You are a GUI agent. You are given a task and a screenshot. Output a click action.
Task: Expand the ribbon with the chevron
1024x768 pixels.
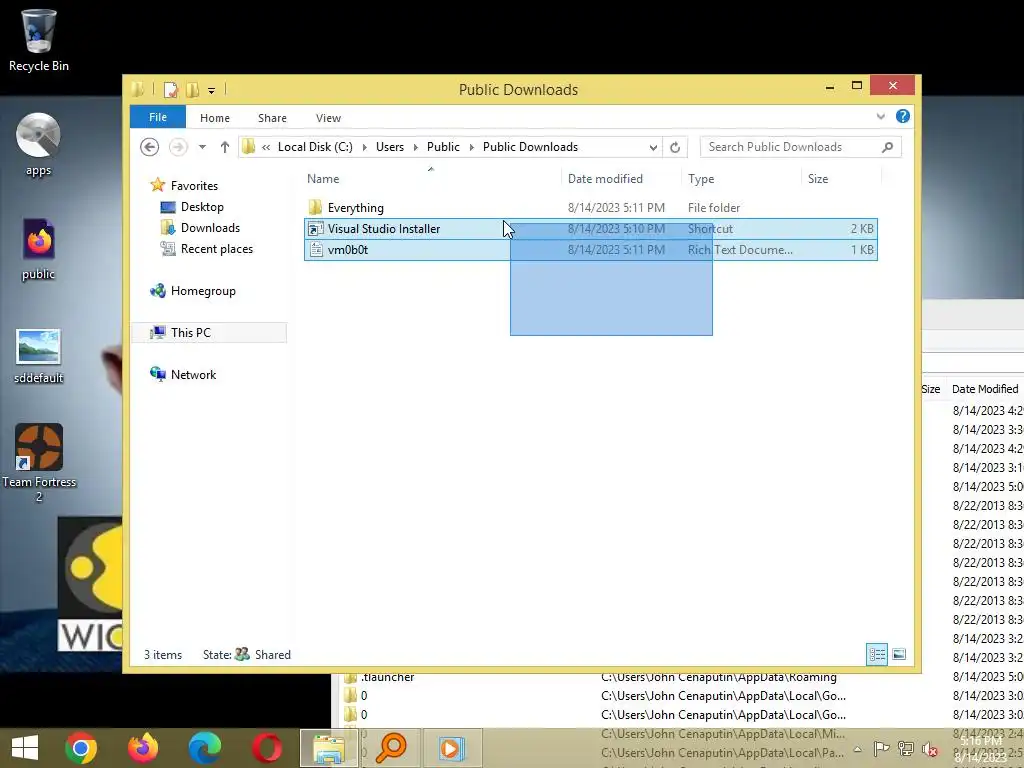coord(880,116)
